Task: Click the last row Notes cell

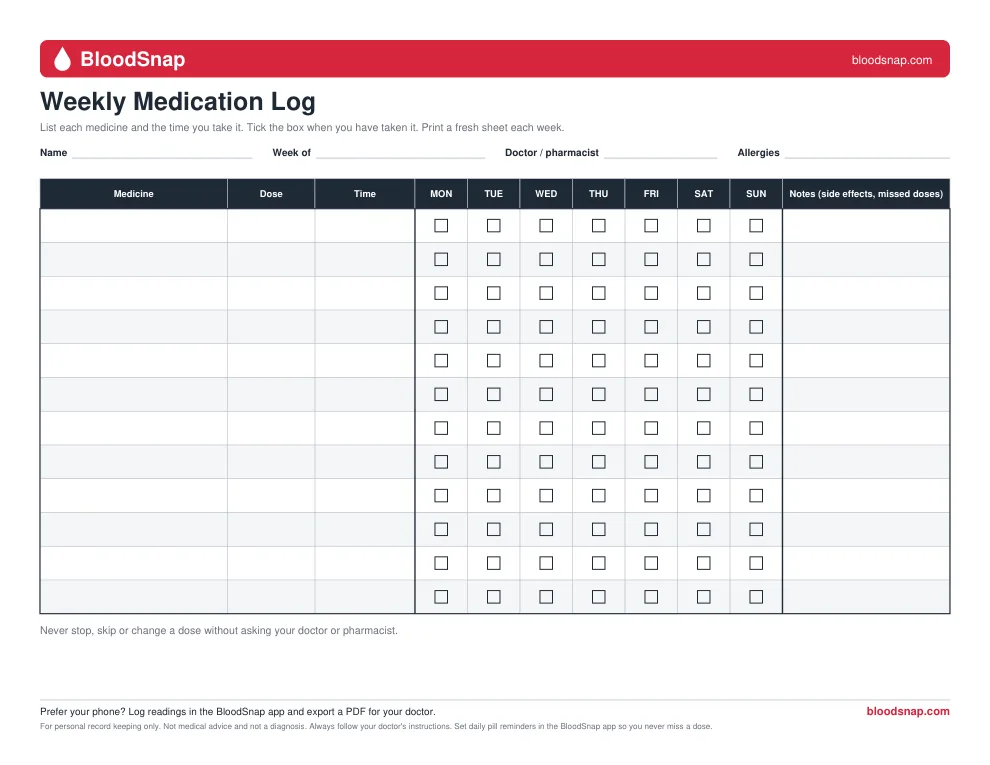Action: pyautogui.click(x=866, y=596)
